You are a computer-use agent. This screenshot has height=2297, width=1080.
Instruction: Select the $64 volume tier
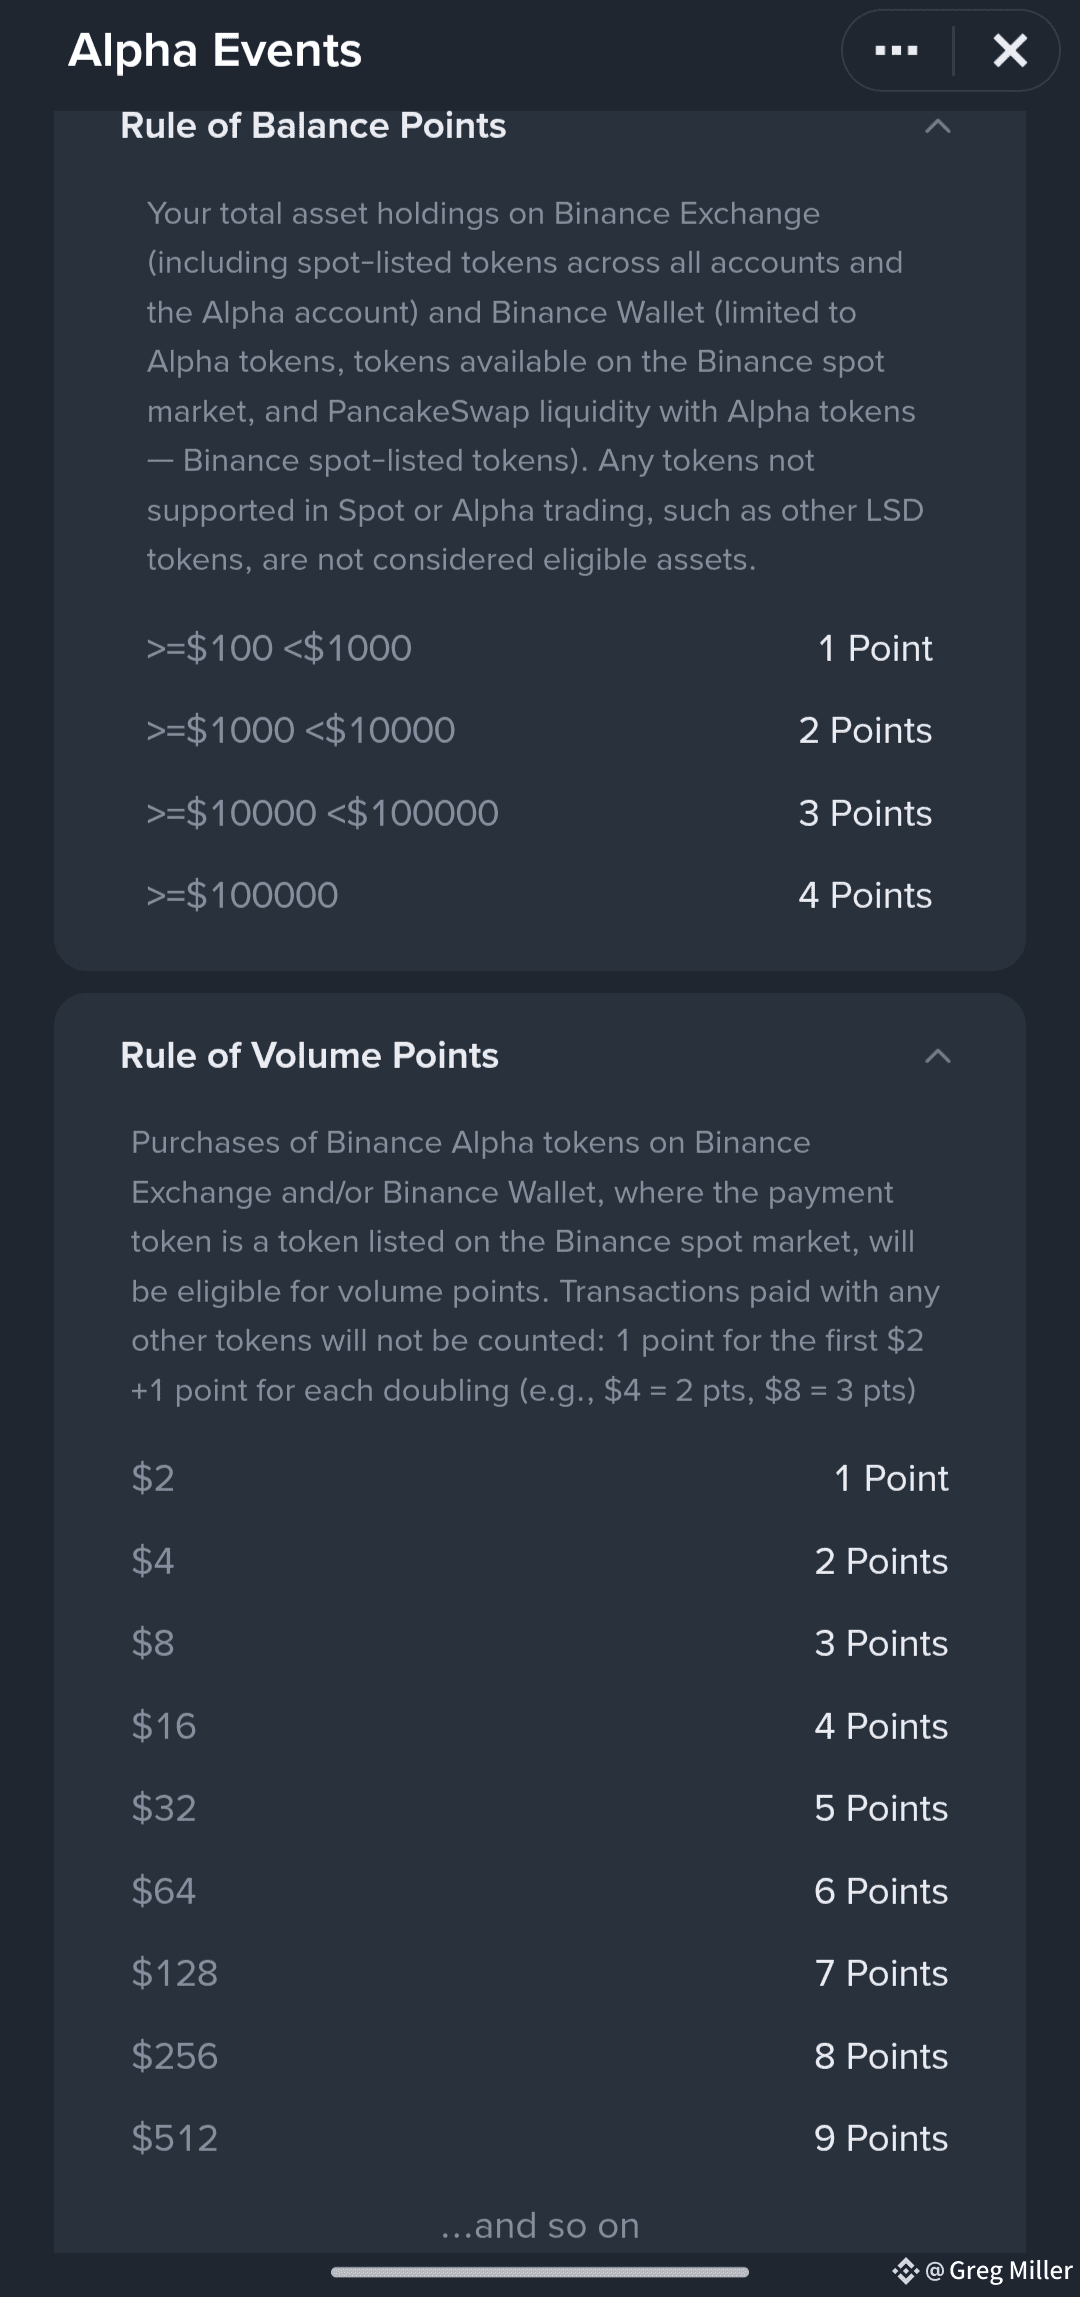[x=540, y=1891]
